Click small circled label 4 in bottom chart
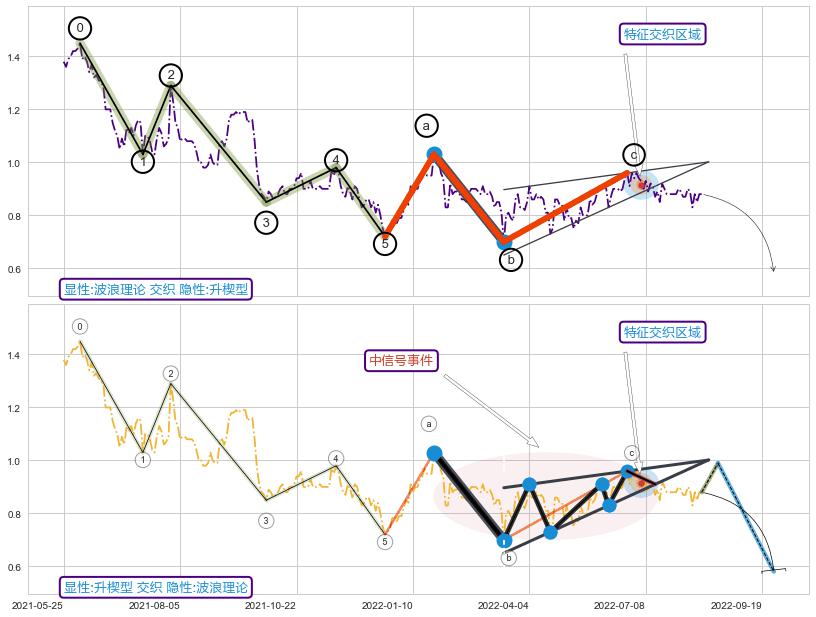This screenshot has width=816, height=617. click(x=336, y=459)
